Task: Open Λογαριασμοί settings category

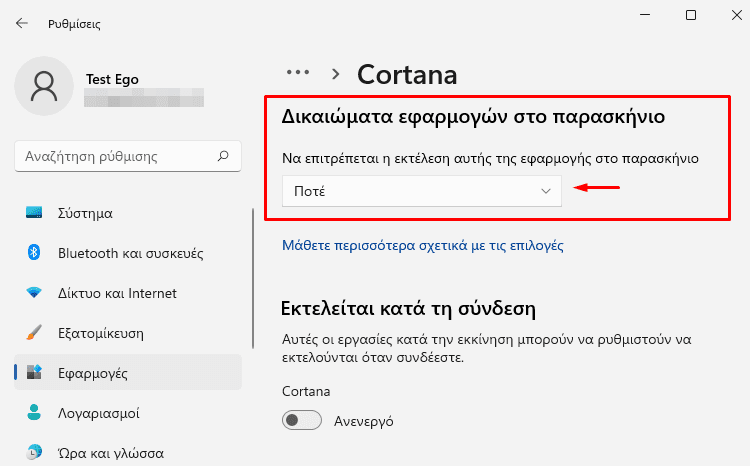Action: pyautogui.click(x=128, y=412)
